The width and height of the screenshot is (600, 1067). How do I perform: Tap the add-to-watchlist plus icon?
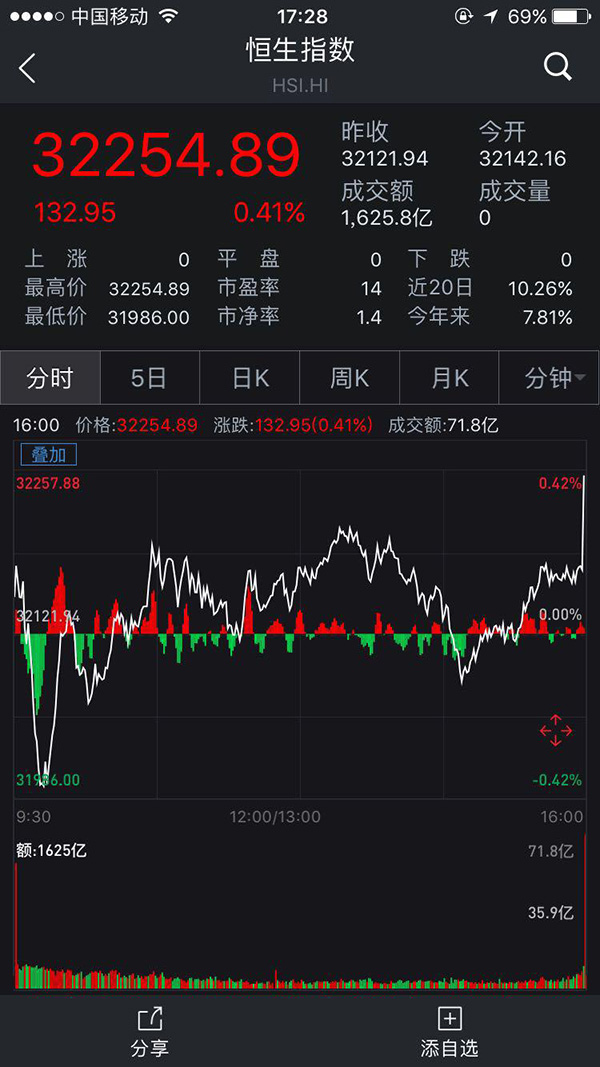[449, 1019]
